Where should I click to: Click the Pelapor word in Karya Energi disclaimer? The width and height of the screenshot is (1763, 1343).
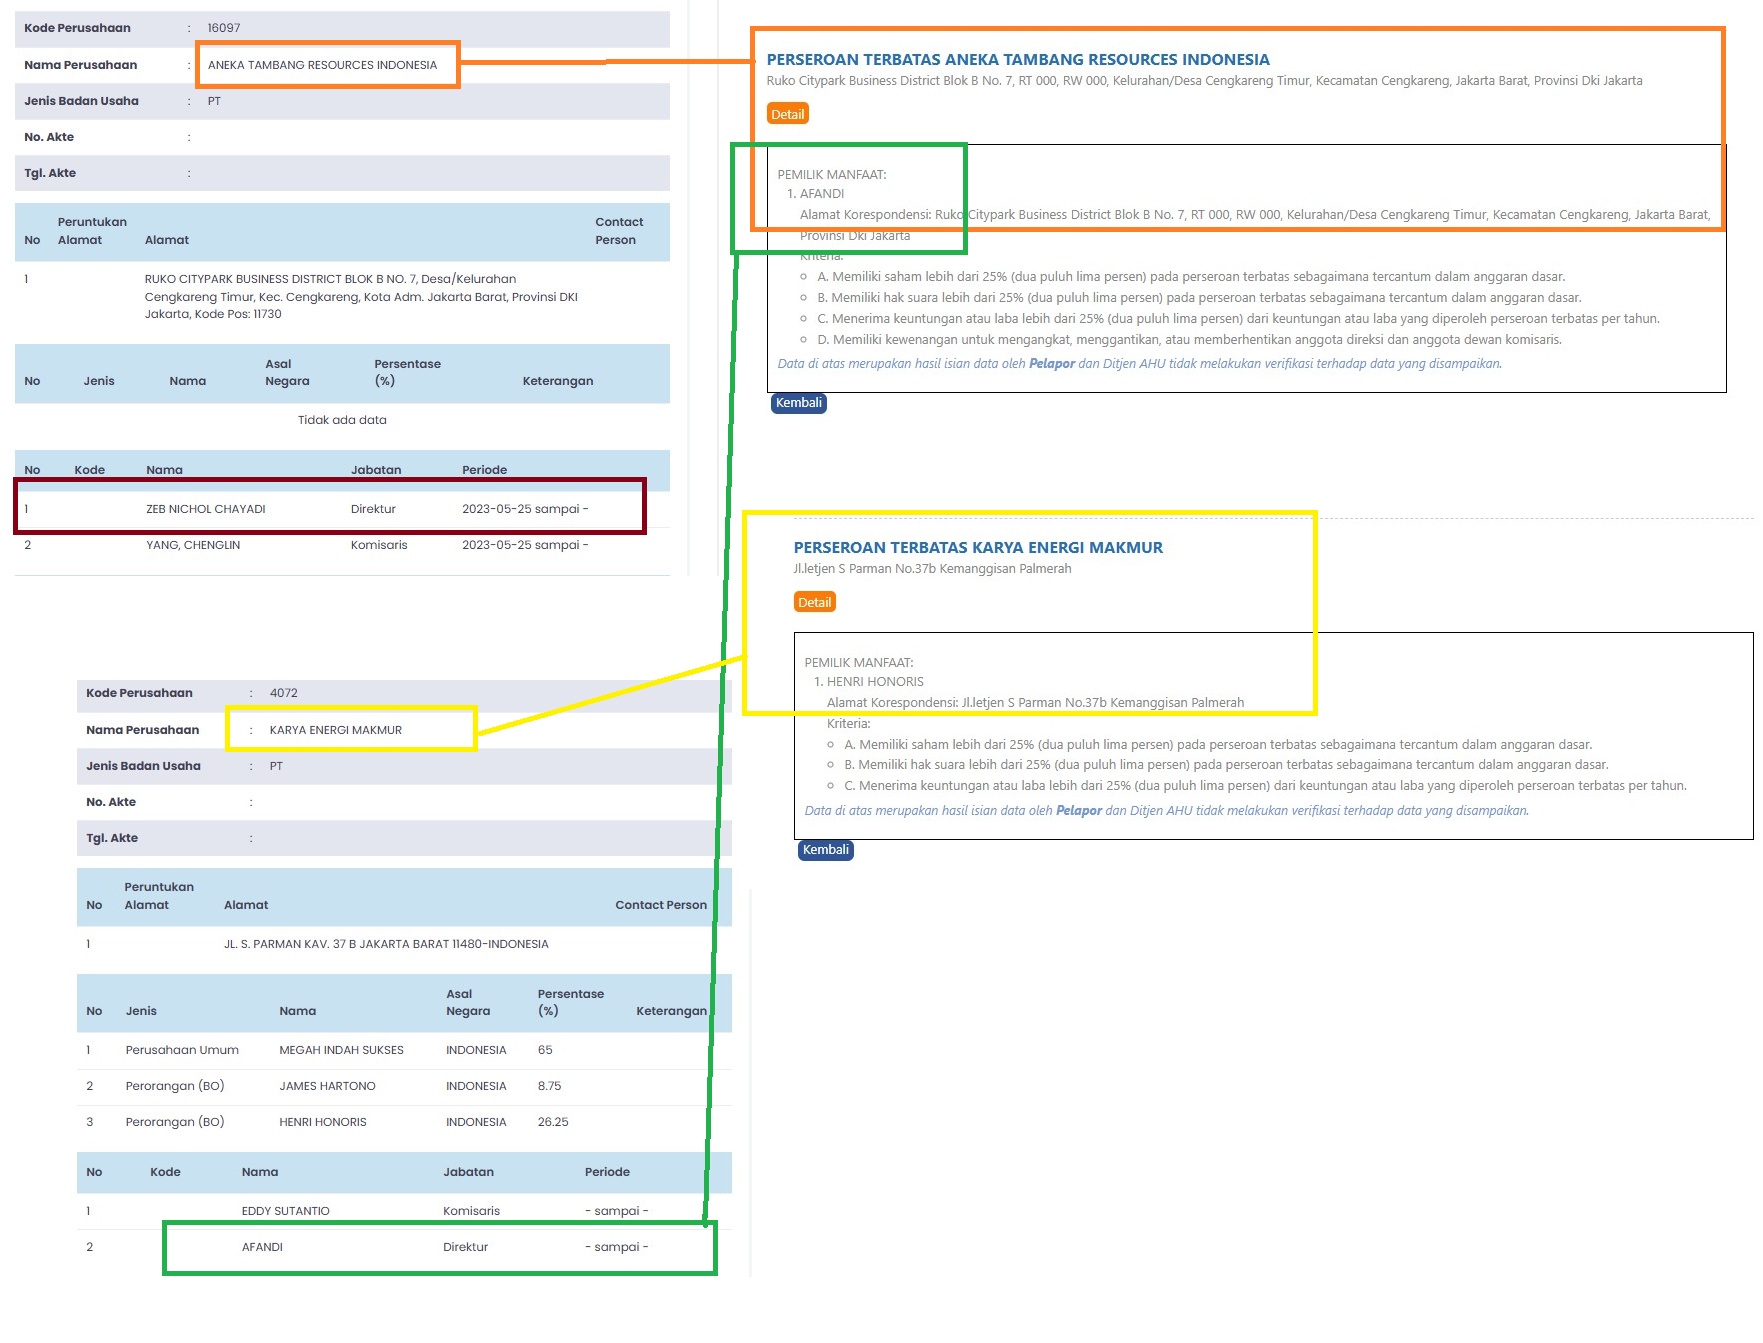[1079, 811]
